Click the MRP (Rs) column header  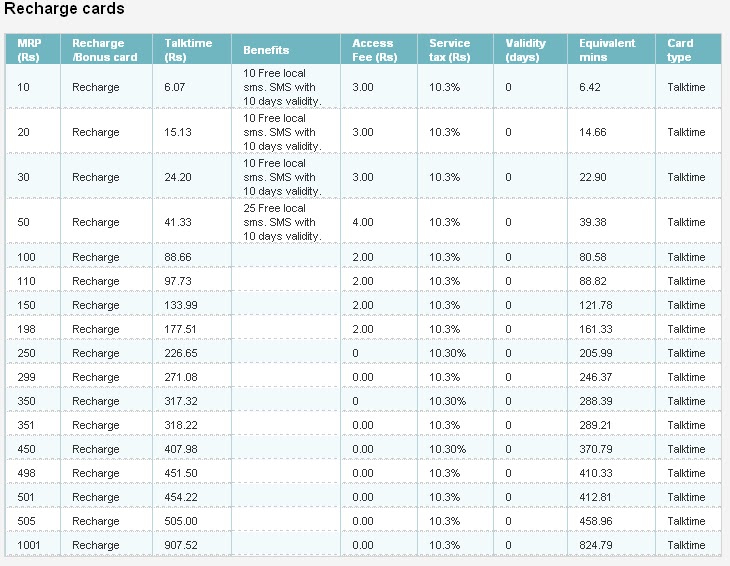coord(29,50)
